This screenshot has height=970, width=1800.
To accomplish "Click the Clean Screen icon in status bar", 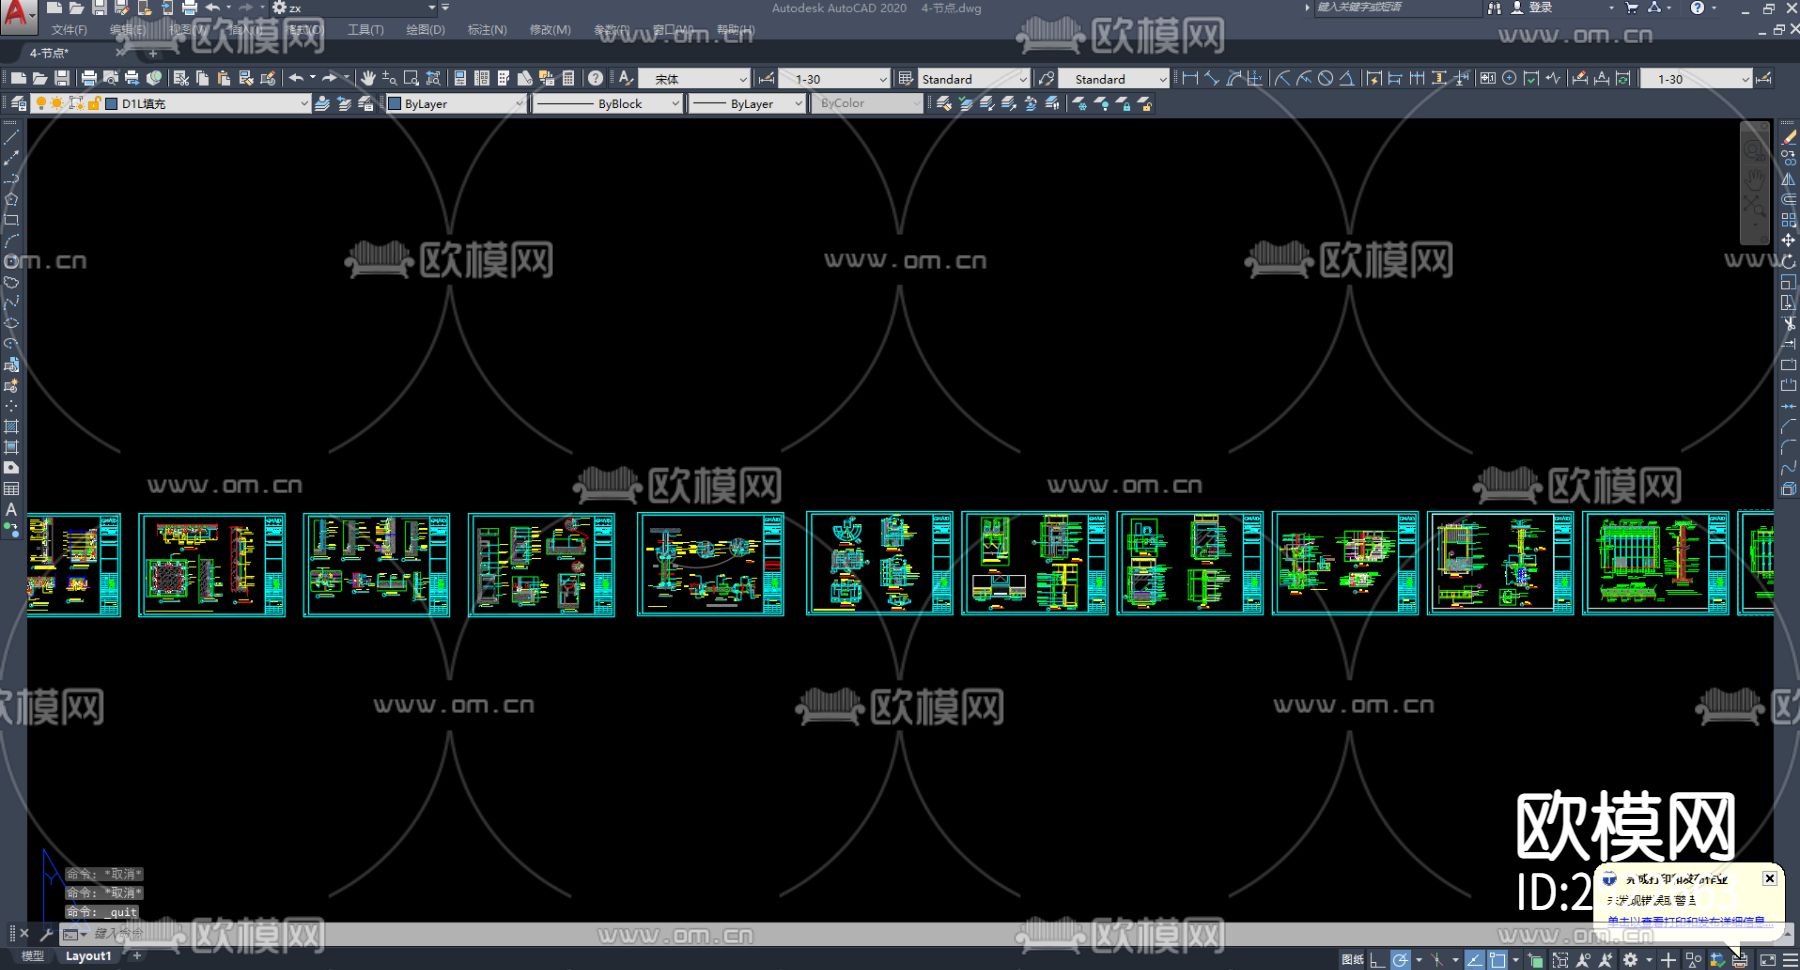I will pos(1767,960).
